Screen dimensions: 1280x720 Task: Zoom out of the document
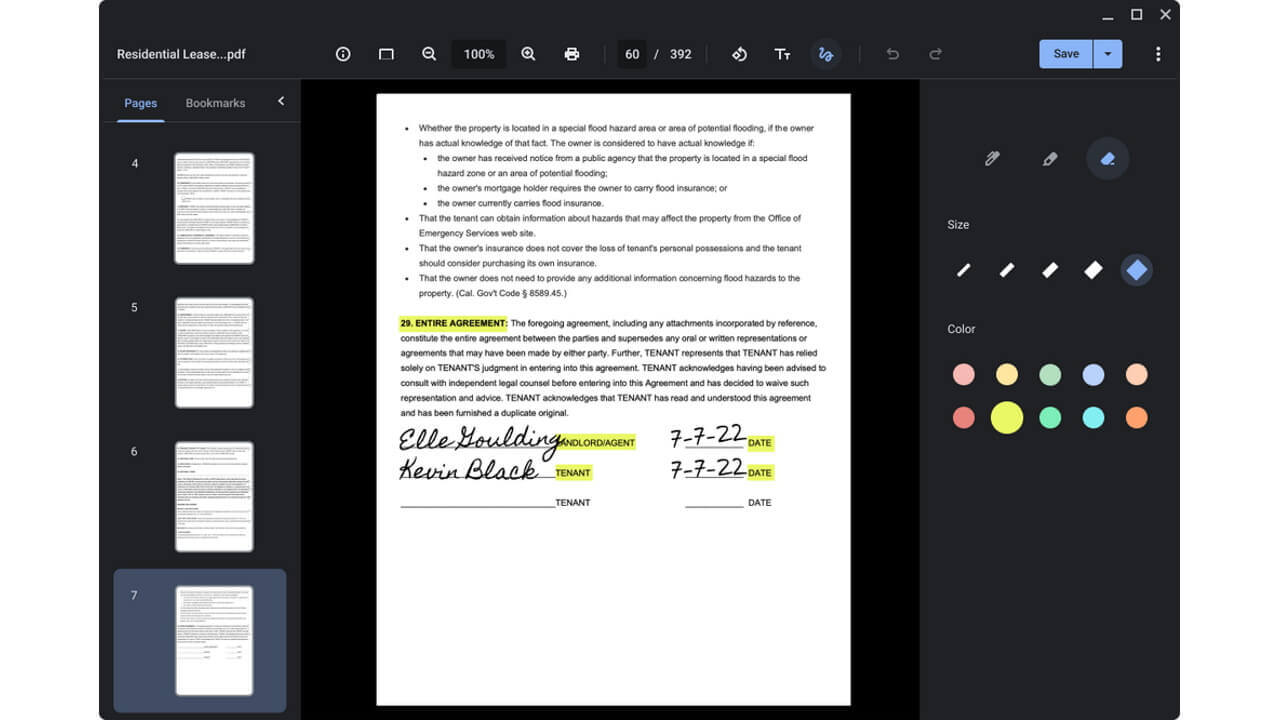[428, 54]
